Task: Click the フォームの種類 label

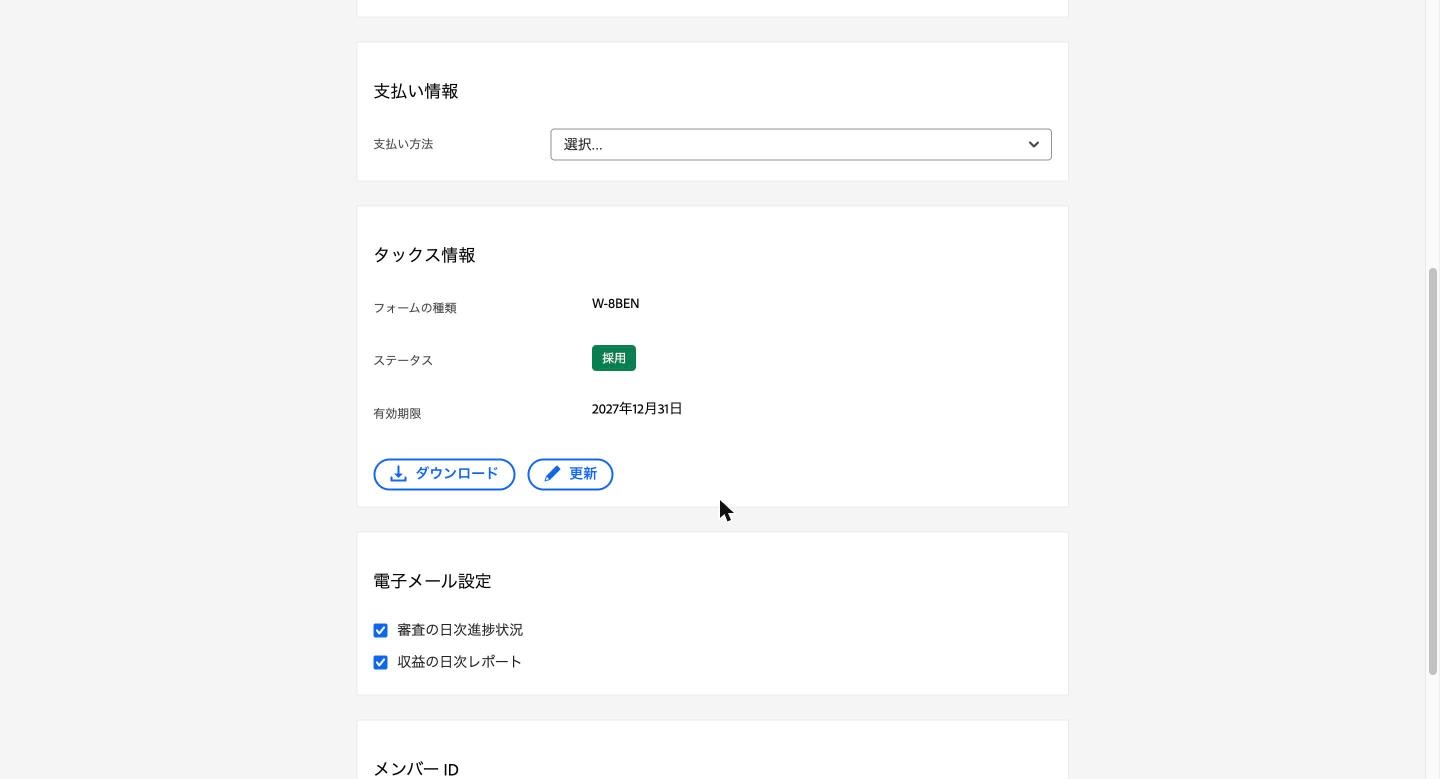Action: 415,308
